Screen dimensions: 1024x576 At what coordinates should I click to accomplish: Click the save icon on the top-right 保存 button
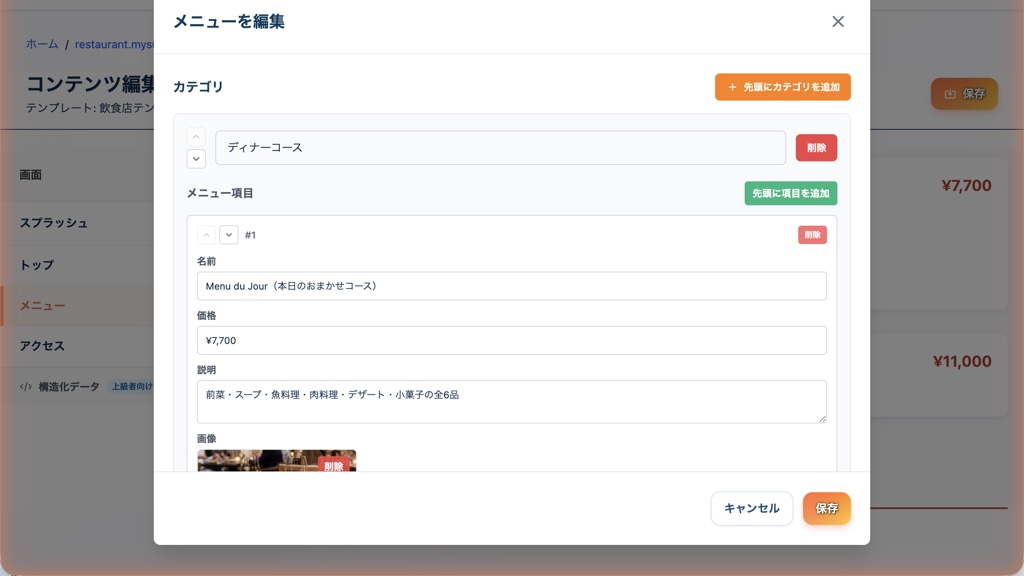pos(948,93)
